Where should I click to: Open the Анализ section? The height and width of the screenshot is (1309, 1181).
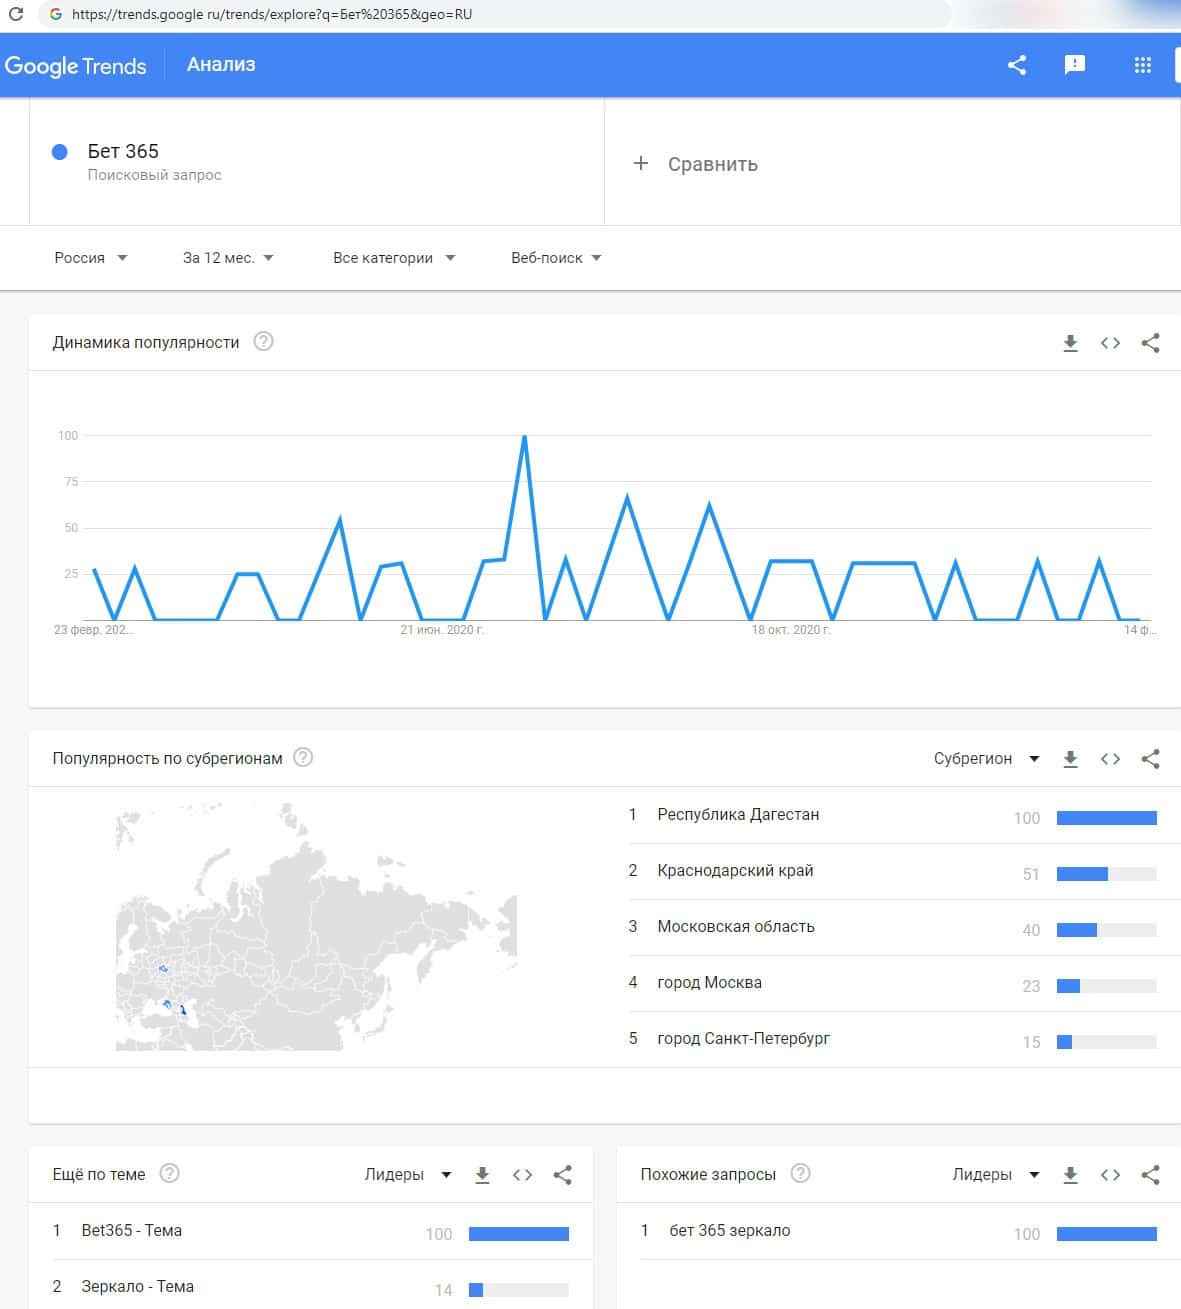[x=221, y=65]
